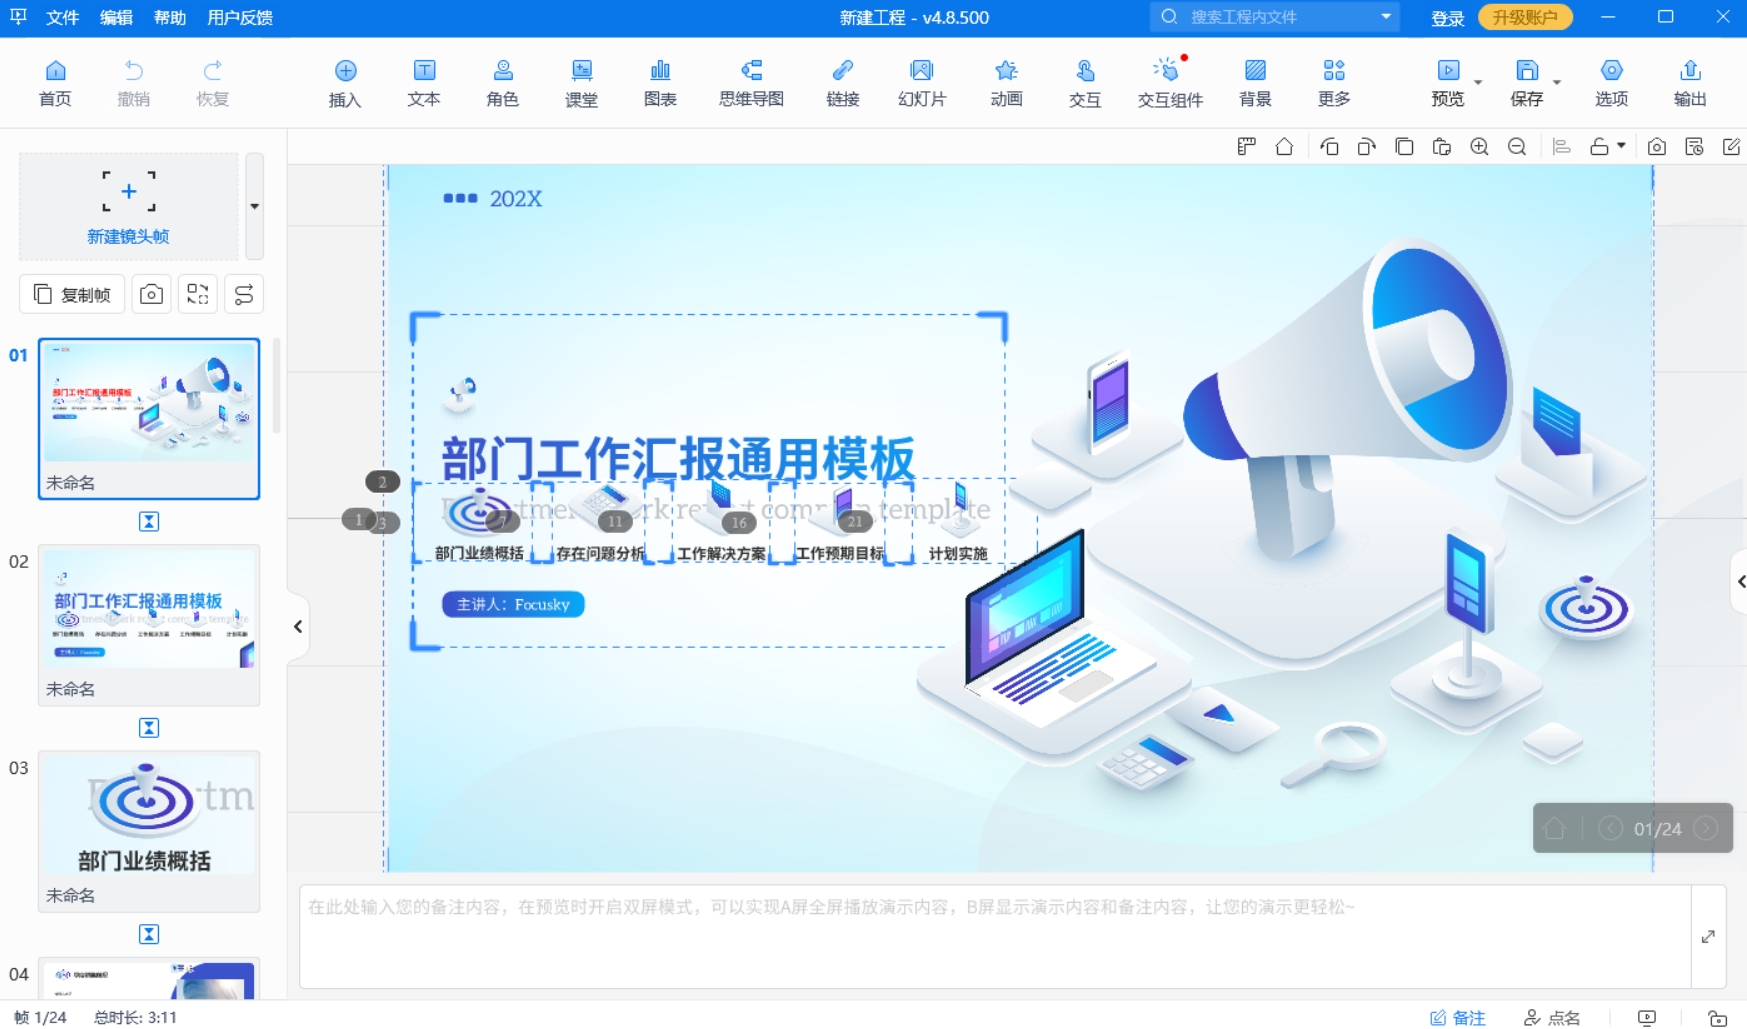1747x1029 pixels.
Task: Zoom out on the canvas
Action: (1517, 147)
